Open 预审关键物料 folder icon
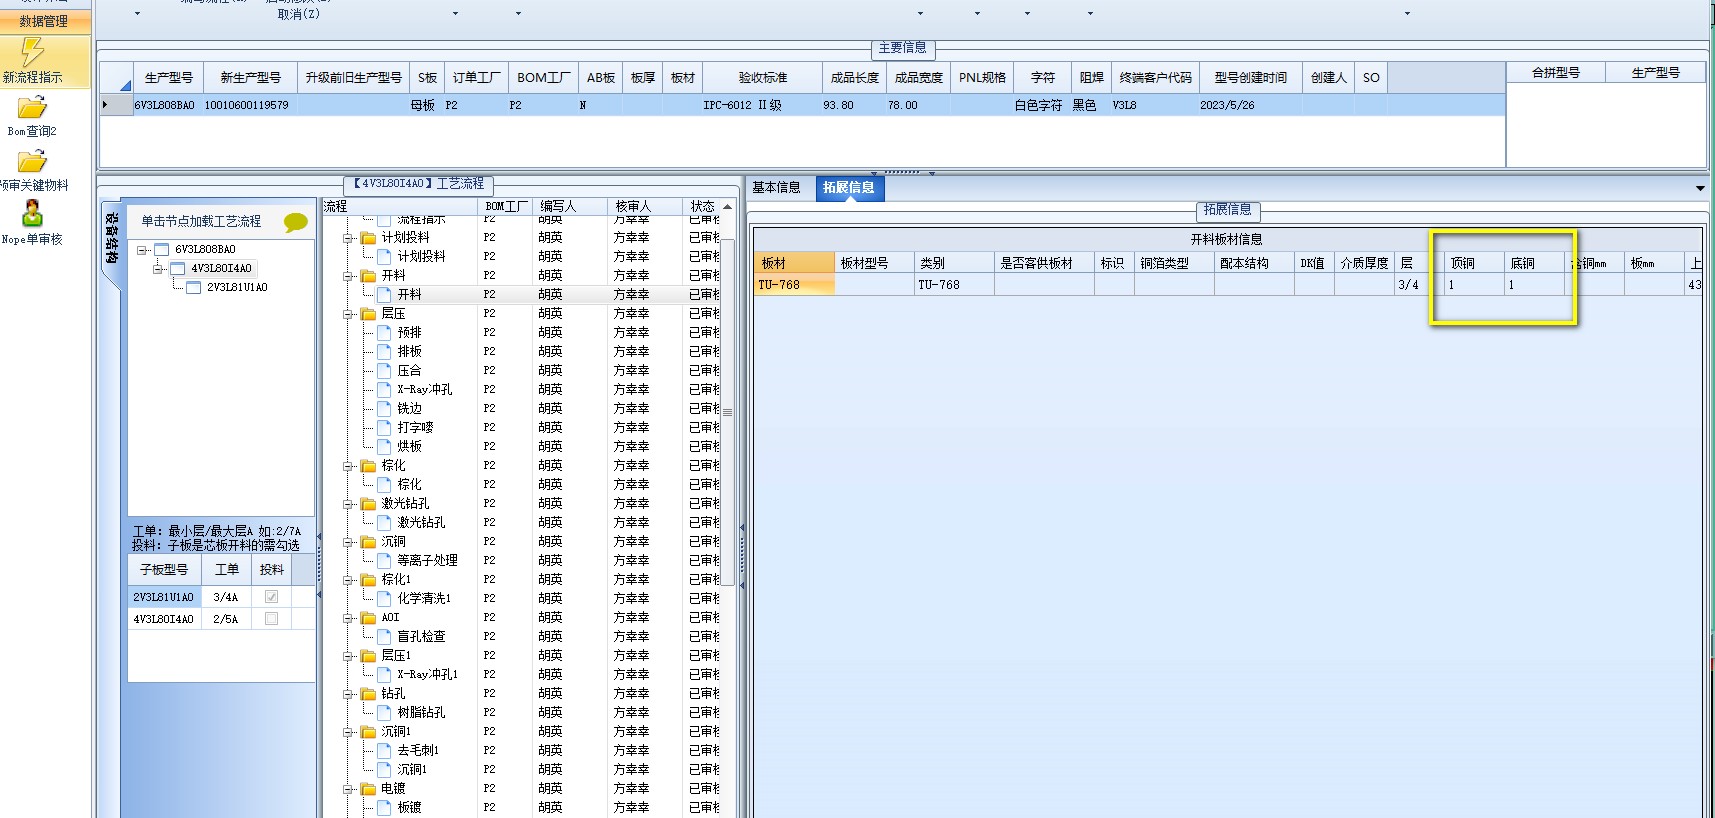 pyautogui.click(x=32, y=161)
